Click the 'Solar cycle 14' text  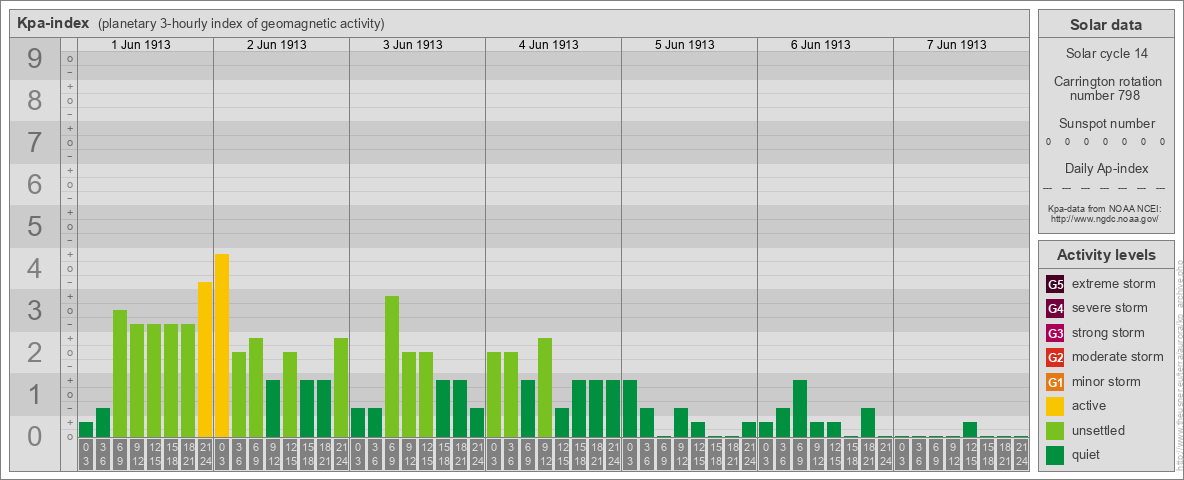pos(1106,54)
